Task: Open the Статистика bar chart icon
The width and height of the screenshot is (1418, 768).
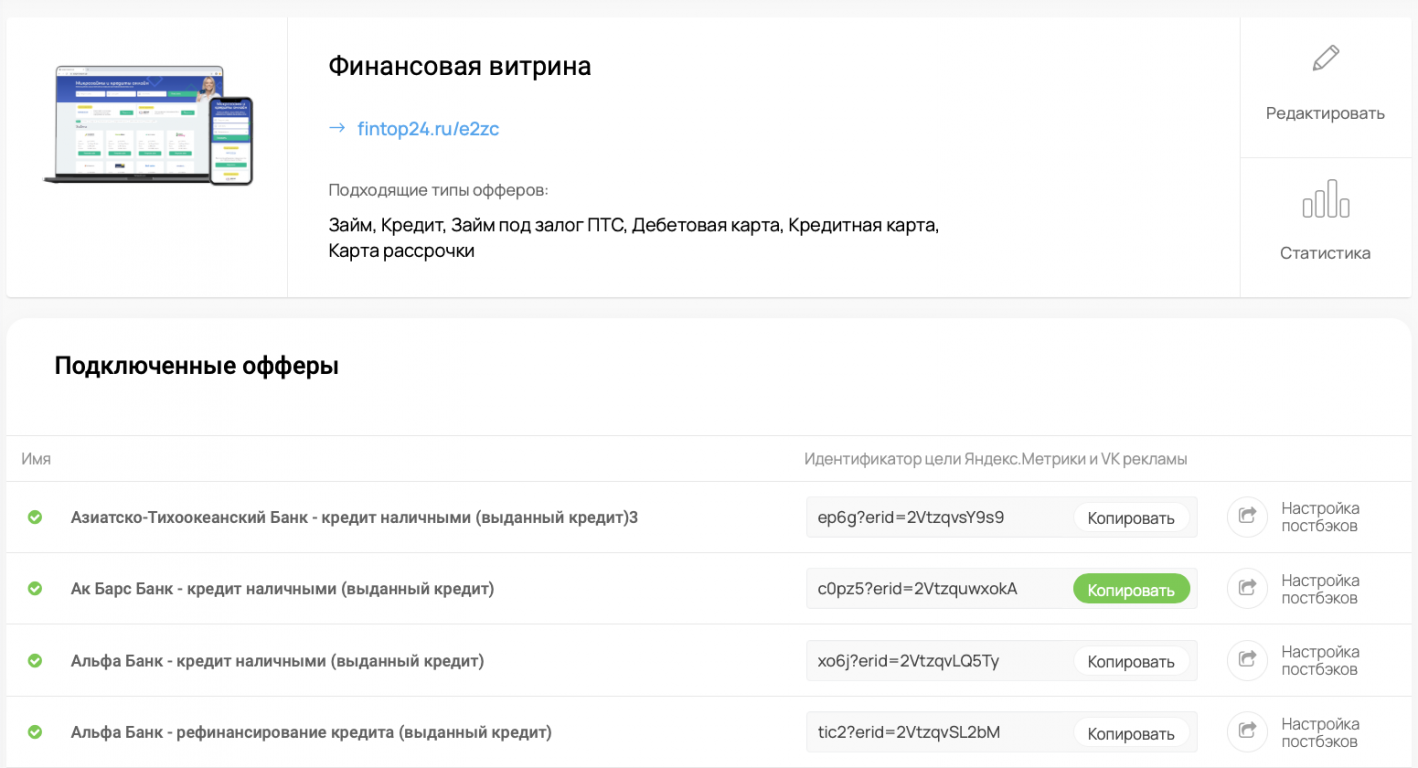Action: [x=1325, y=199]
